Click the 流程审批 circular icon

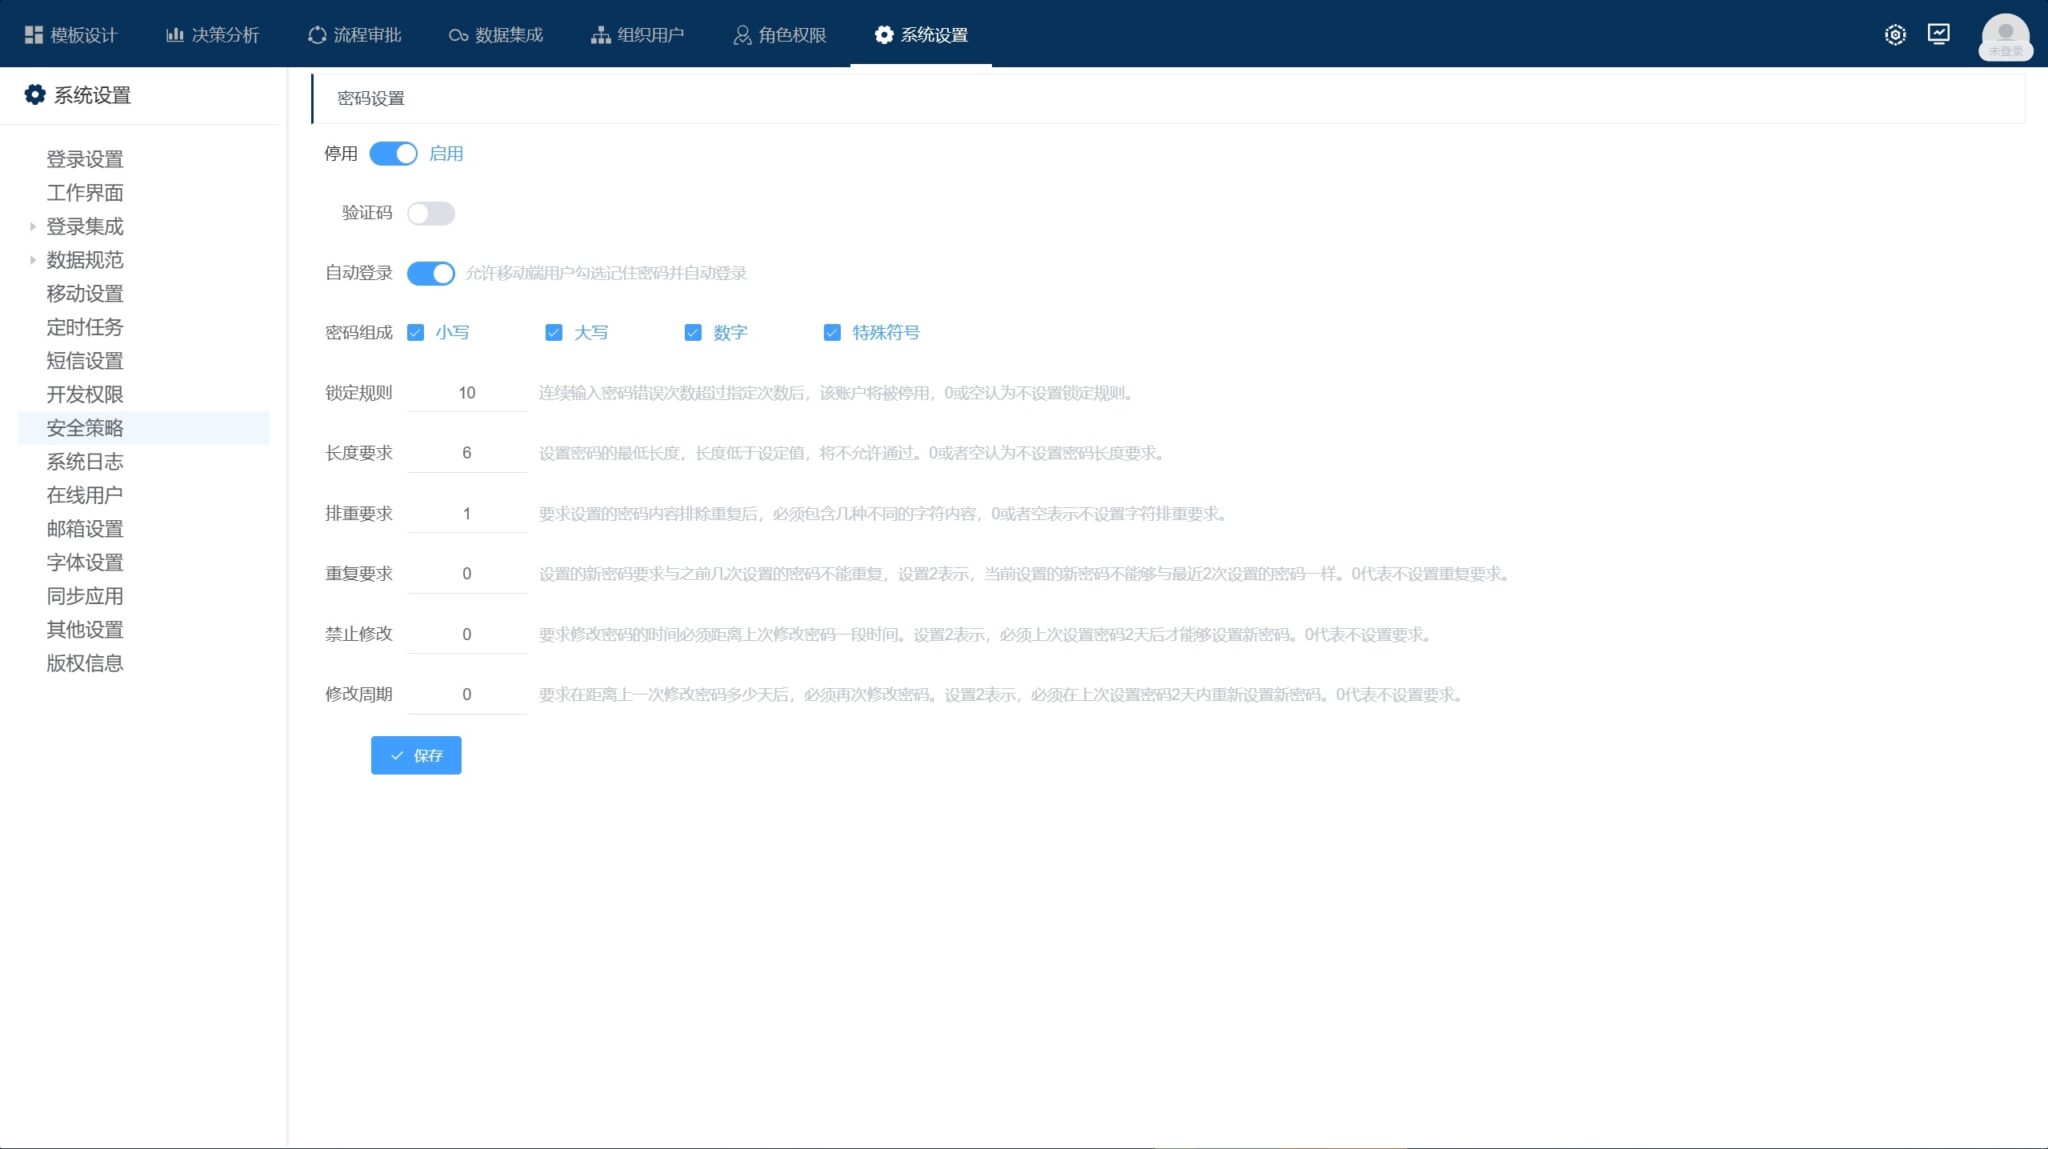(x=317, y=35)
